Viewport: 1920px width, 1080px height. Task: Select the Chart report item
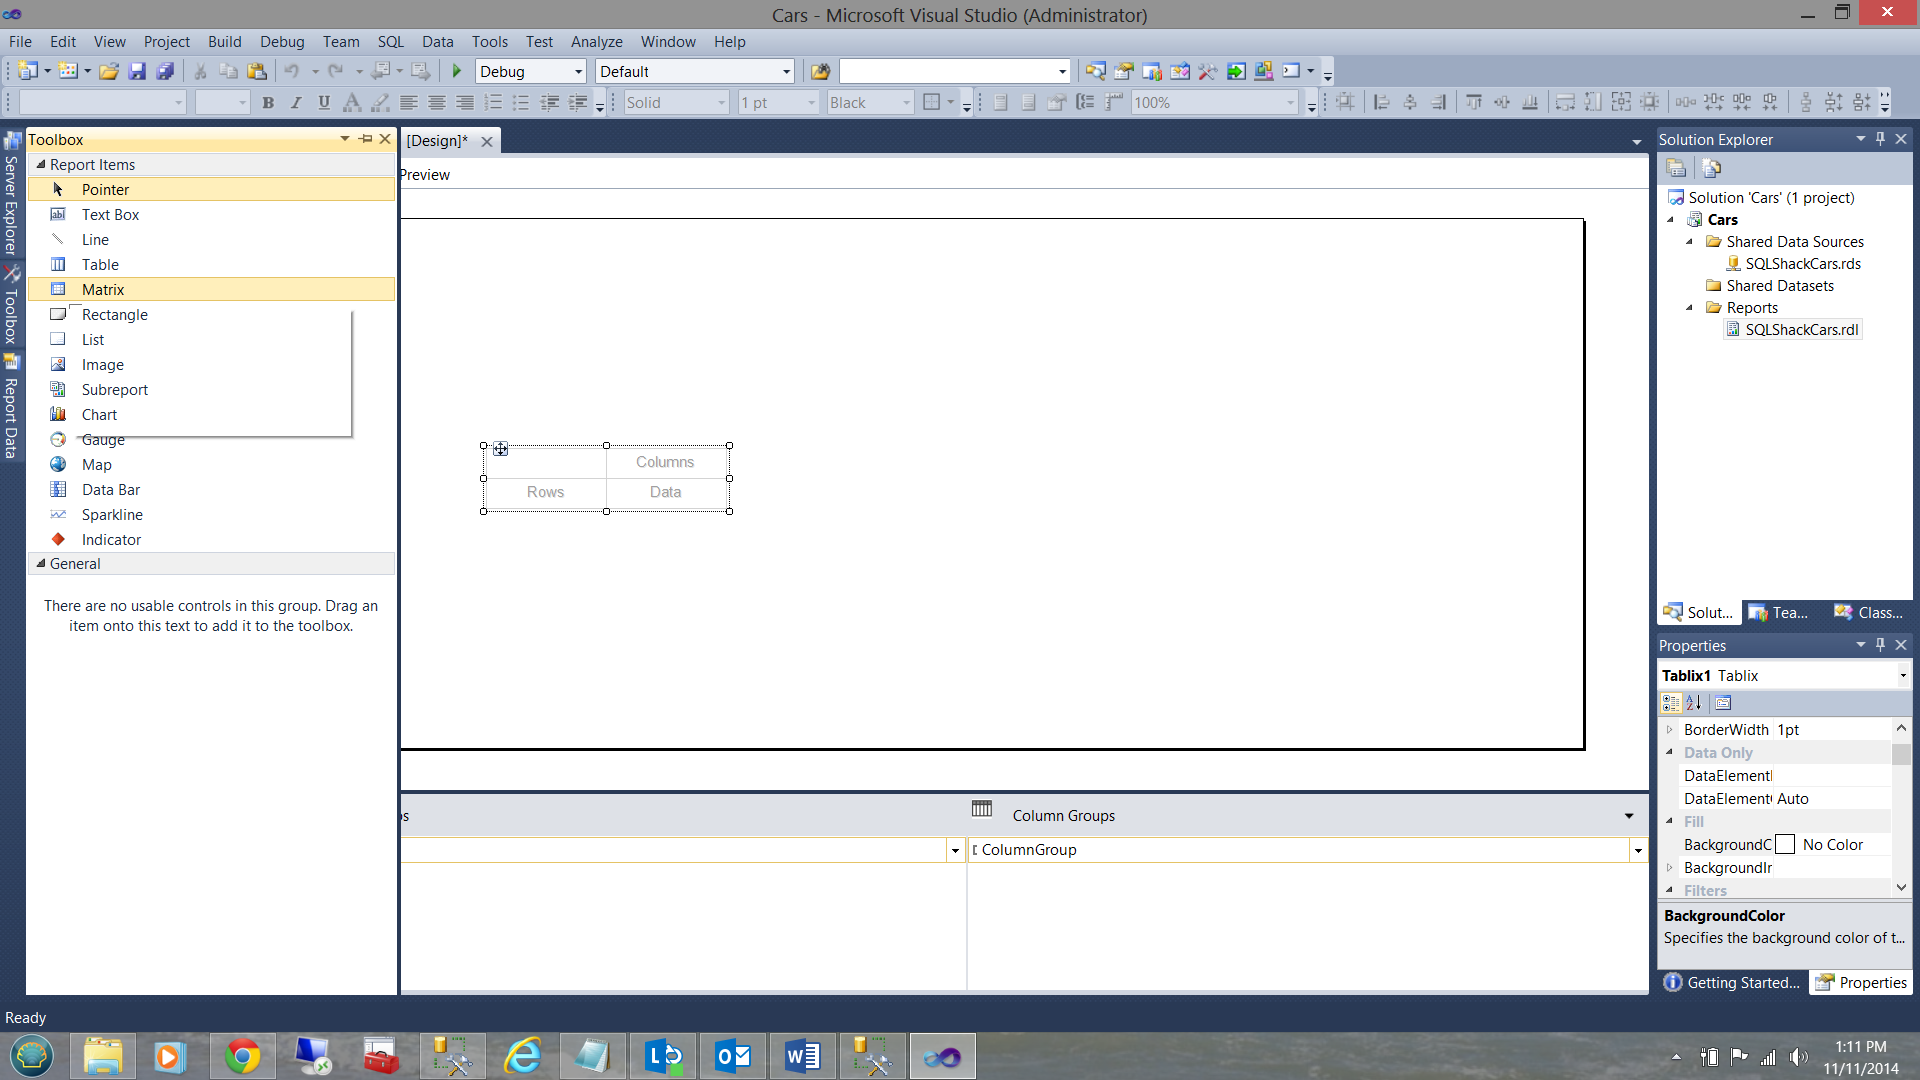99,415
